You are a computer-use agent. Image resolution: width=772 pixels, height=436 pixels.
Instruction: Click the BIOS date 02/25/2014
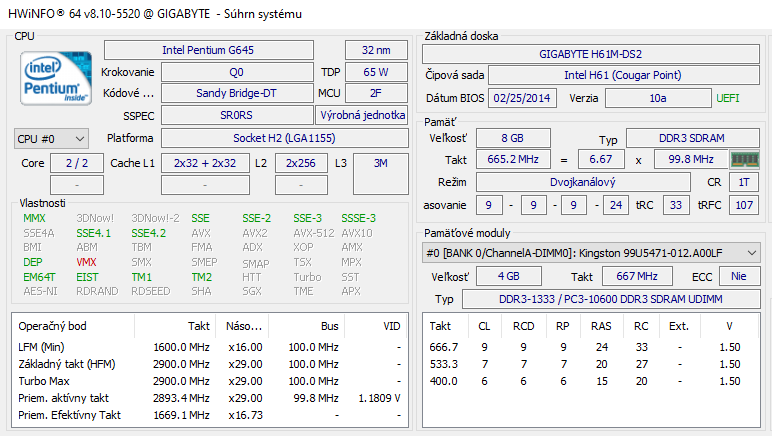522,98
